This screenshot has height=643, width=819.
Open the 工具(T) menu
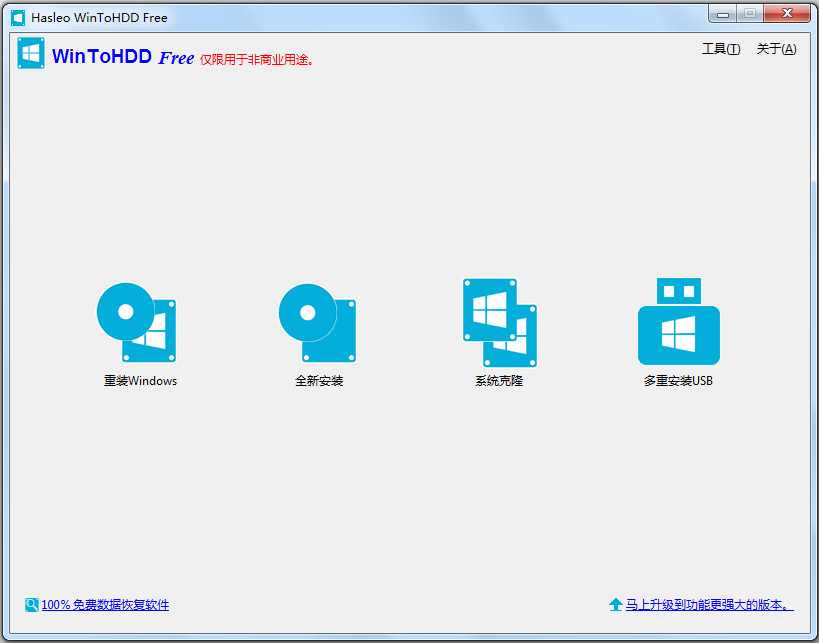click(x=721, y=49)
